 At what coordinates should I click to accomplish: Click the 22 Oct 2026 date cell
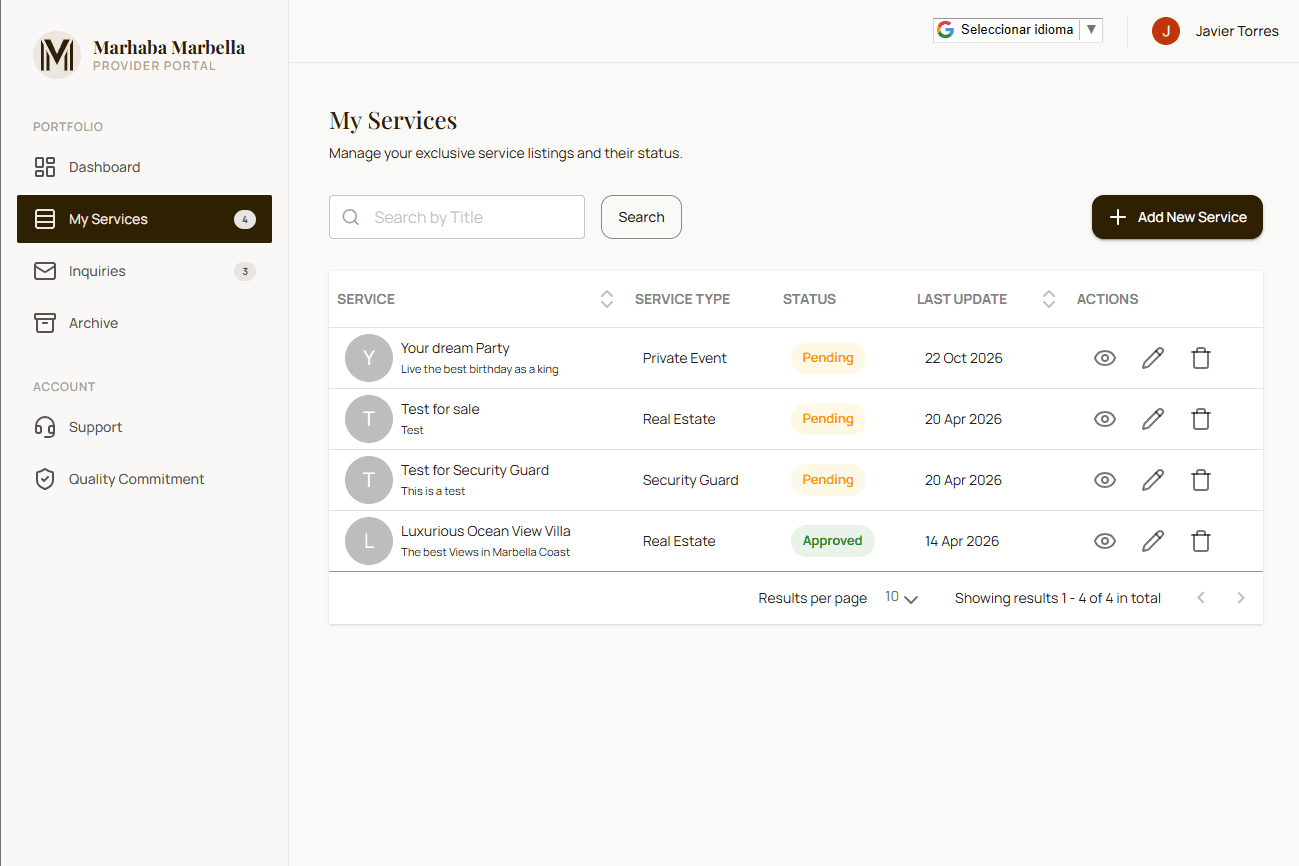pyautogui.click(x=964, y=358)
